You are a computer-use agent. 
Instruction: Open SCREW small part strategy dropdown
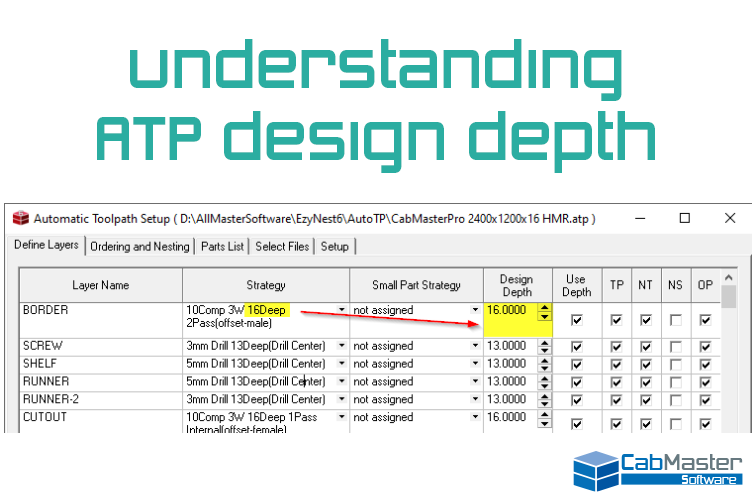(x=475, y=346)
